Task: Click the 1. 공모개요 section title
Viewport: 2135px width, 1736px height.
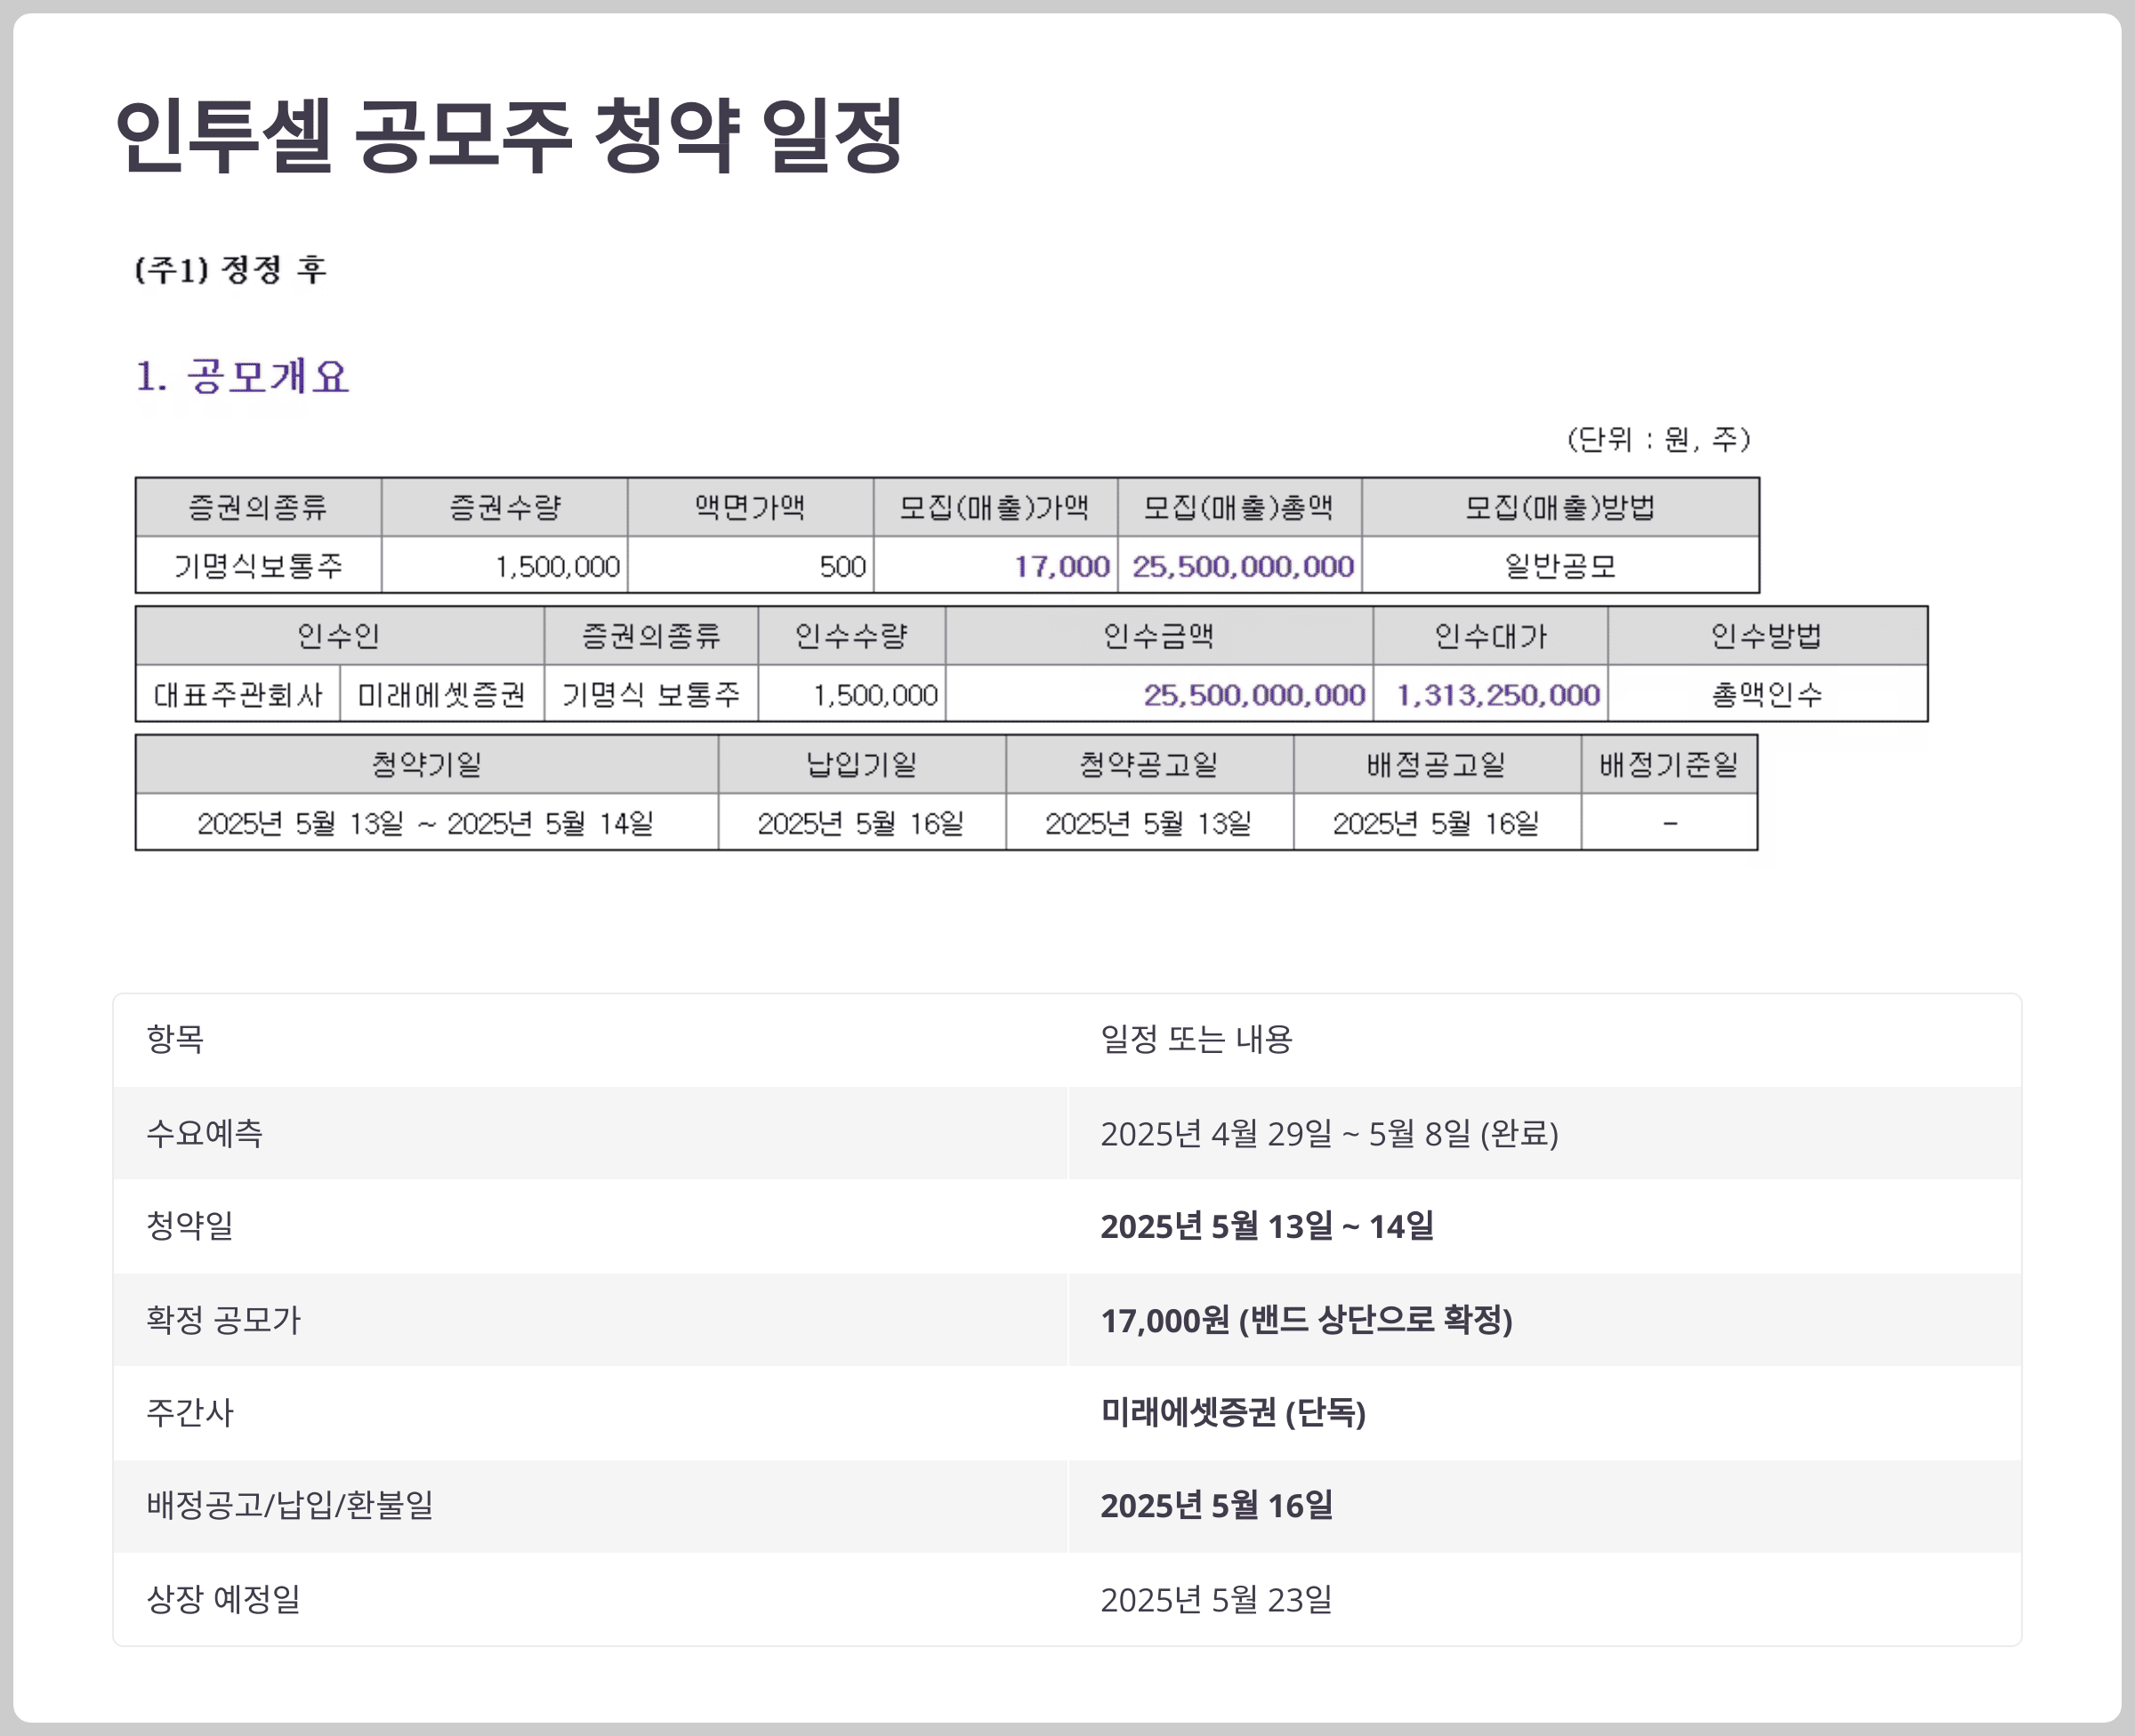Action: (242, 377)
